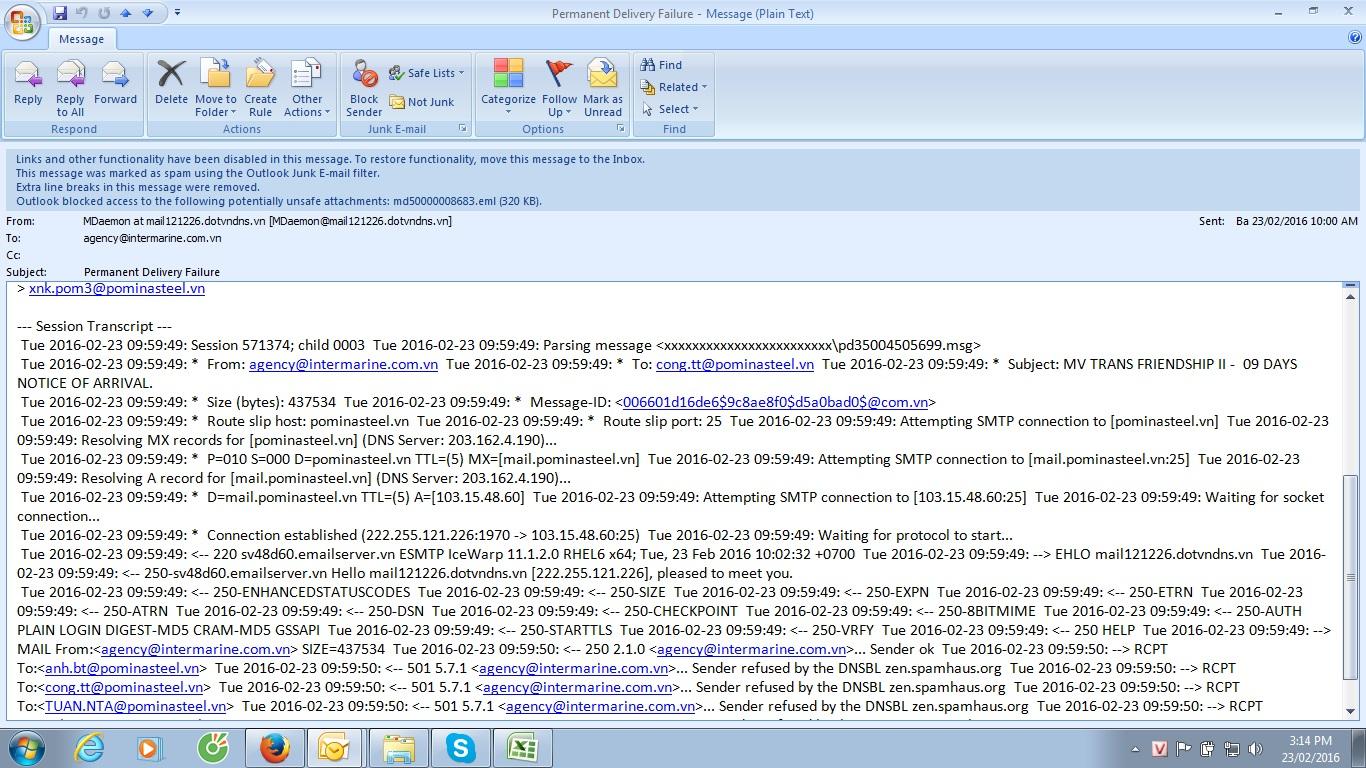This screenshot has width=1366, height=768.
Task: Click the volume speaker tray icon
Action: 1254,749
